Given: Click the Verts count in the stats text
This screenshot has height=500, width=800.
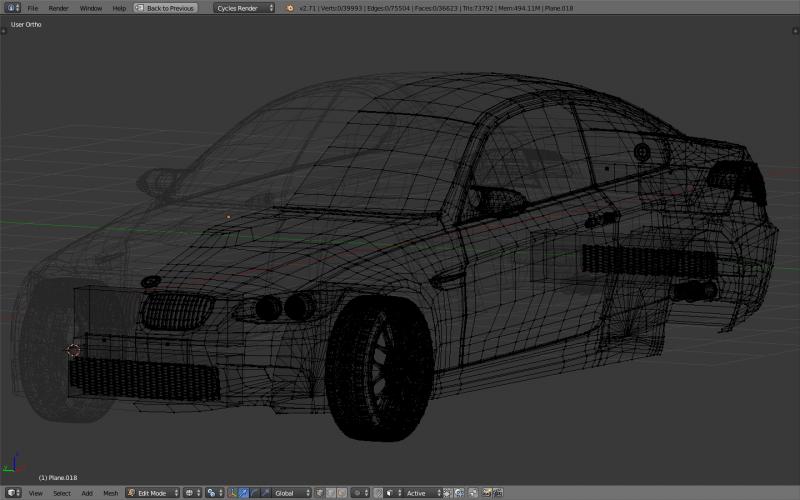Looking at the screenshot, I should 341,8.
